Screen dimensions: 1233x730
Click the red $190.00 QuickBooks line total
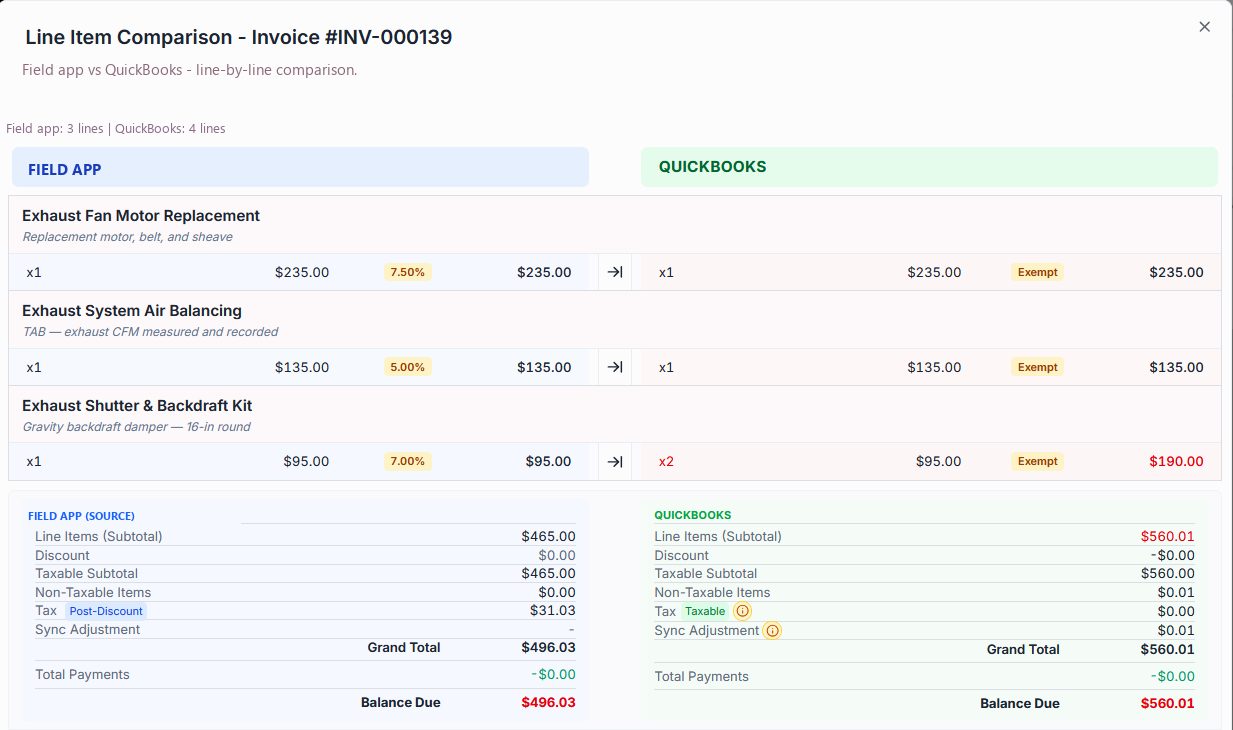tap(1176, 462)
